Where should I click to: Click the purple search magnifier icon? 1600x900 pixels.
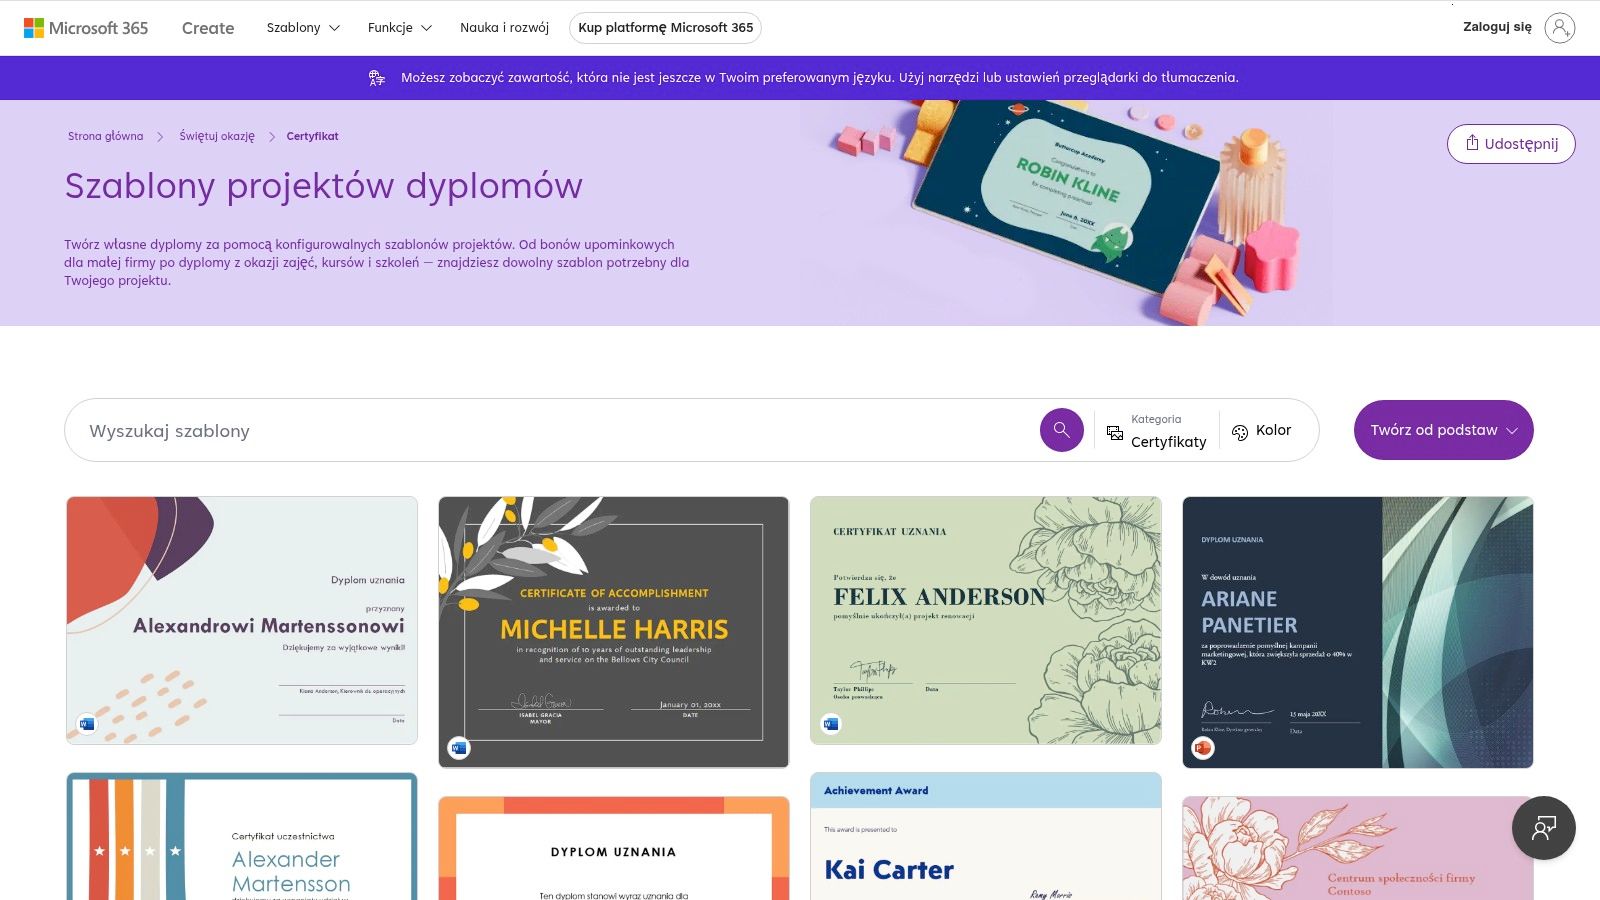pos(1061,430)
